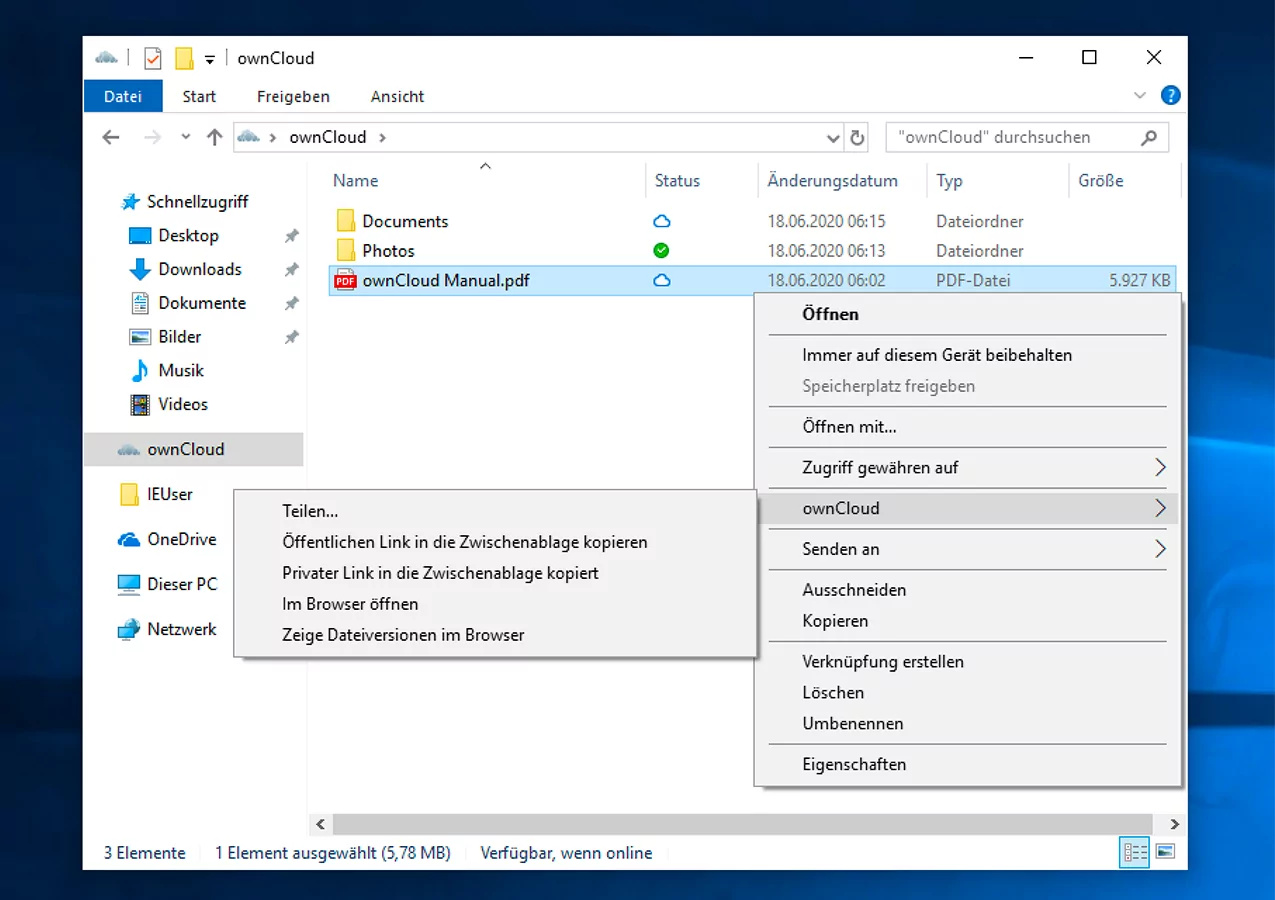
Task: Click the Help question mark icon
Action: pos(1170,96)
